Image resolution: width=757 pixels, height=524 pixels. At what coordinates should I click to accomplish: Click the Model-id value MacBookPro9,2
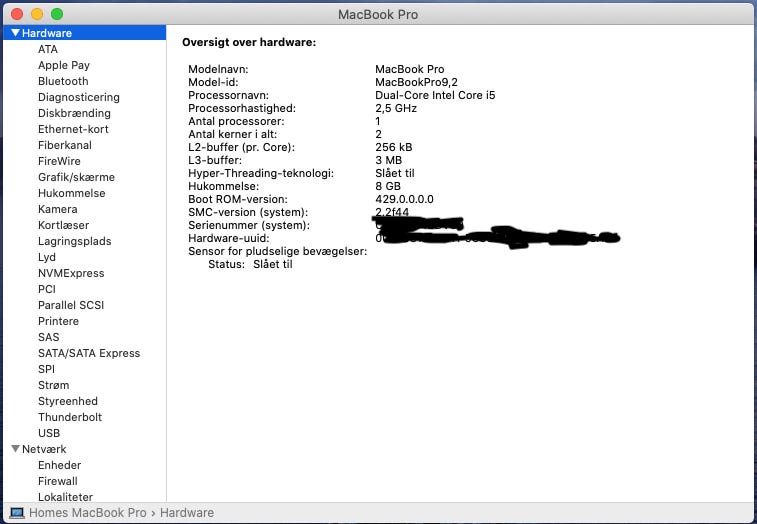click(416, 82)
